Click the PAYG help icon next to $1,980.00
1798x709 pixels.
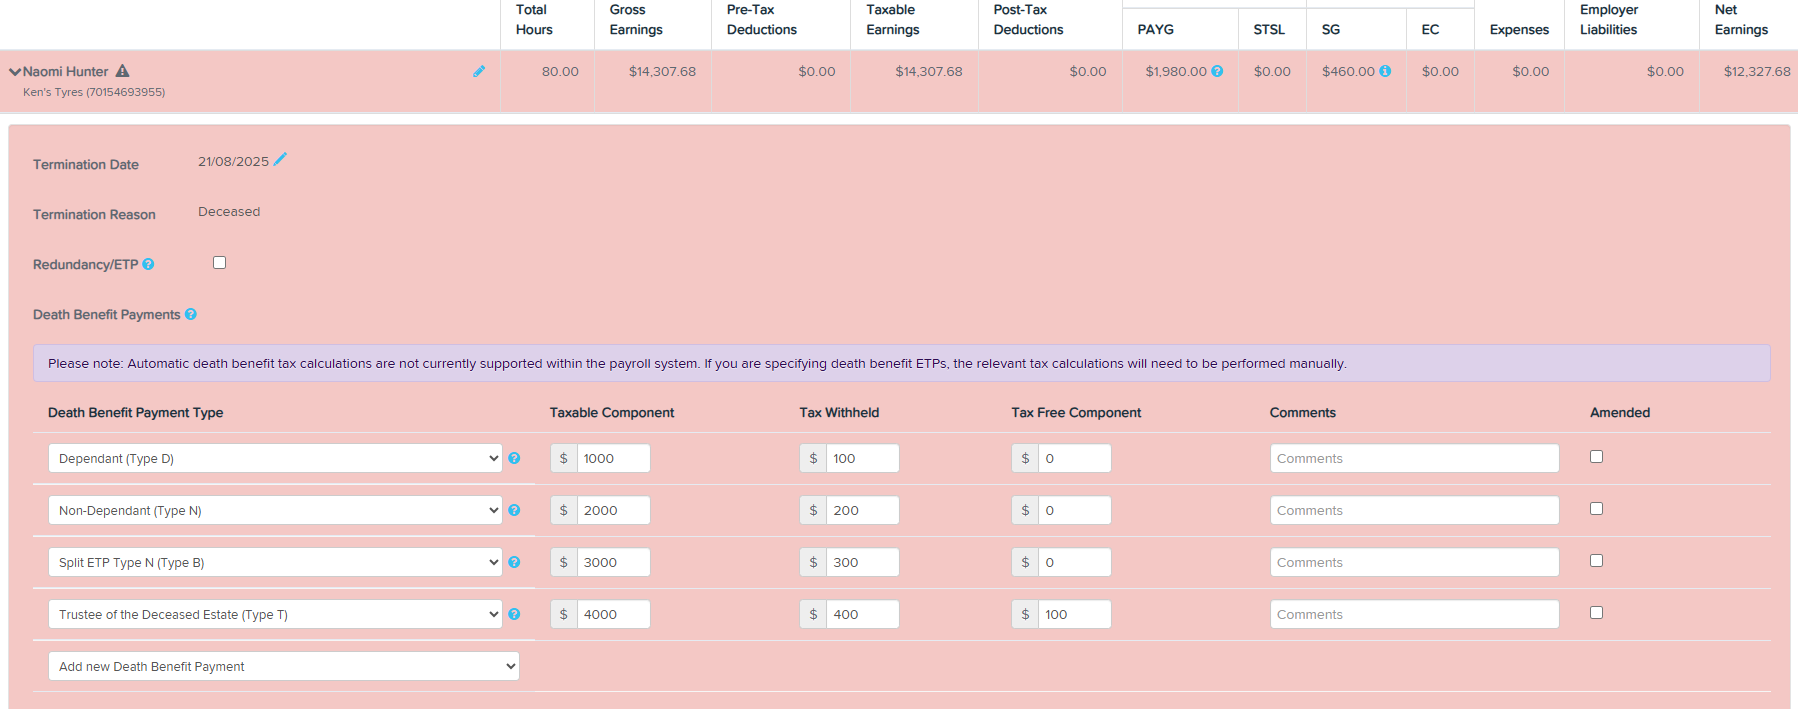point(1217,71)
